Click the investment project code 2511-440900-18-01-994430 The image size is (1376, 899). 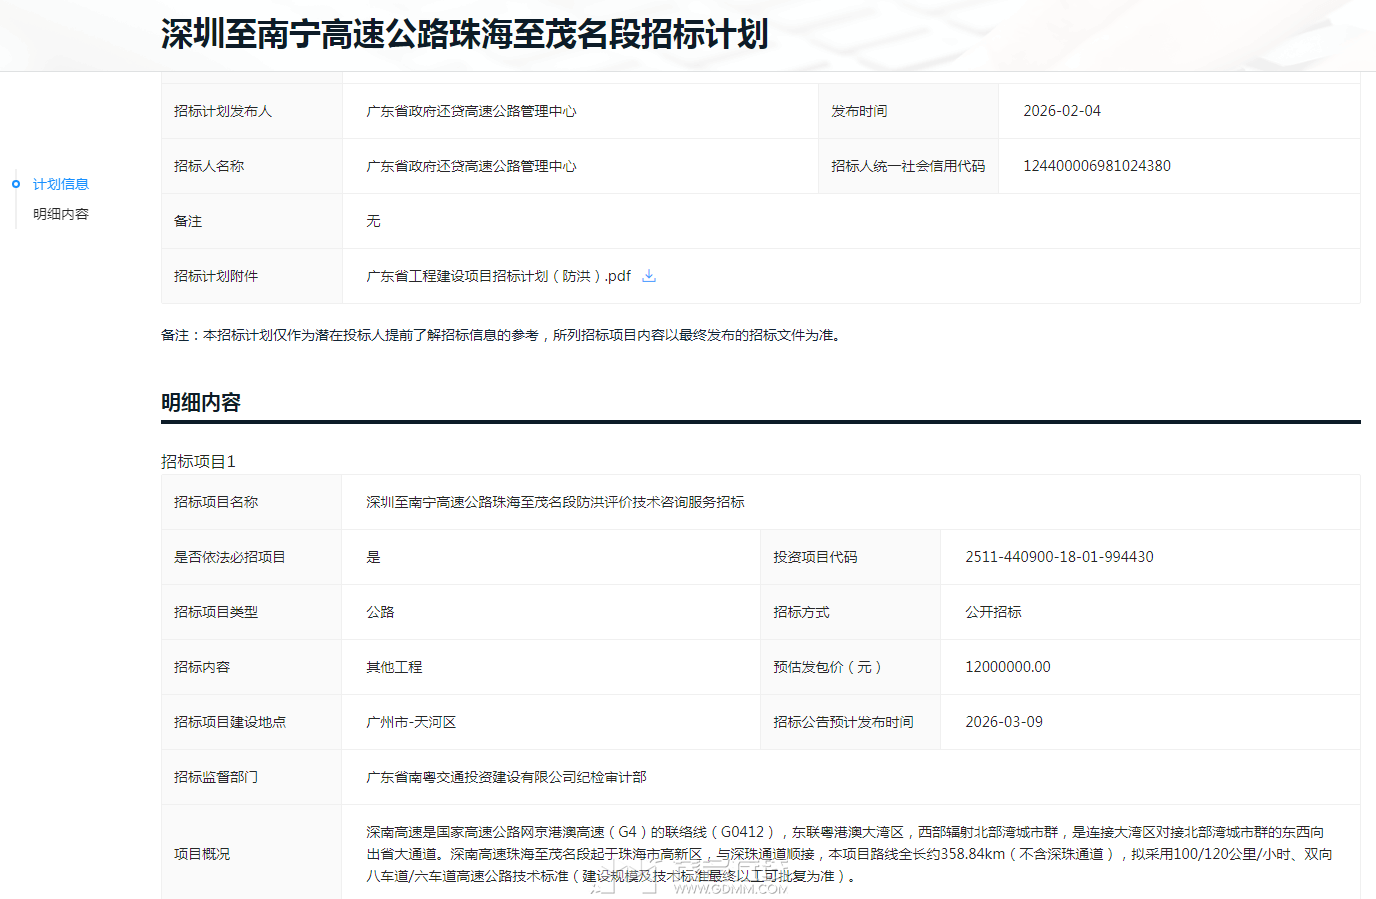pos(1059,557)
